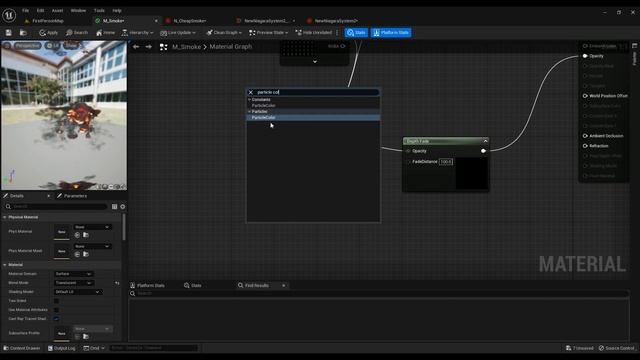The width and height of the screenshot is (640, 360).
Task: Open the Preview State dropdown
Action: coord(269,33)
